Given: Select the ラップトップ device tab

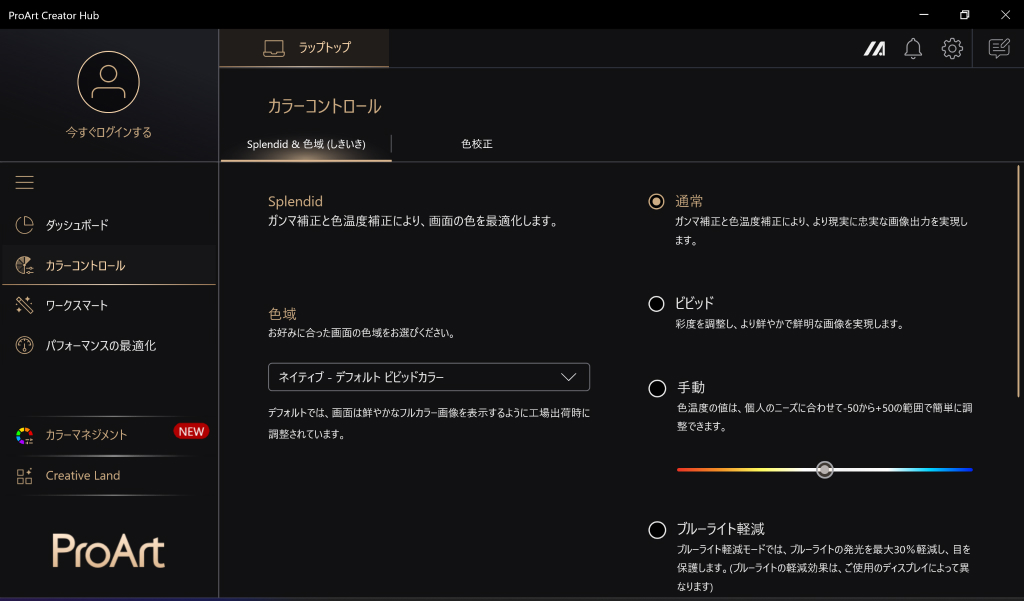Looking at the screenshot, I should [x=304, y=48].
